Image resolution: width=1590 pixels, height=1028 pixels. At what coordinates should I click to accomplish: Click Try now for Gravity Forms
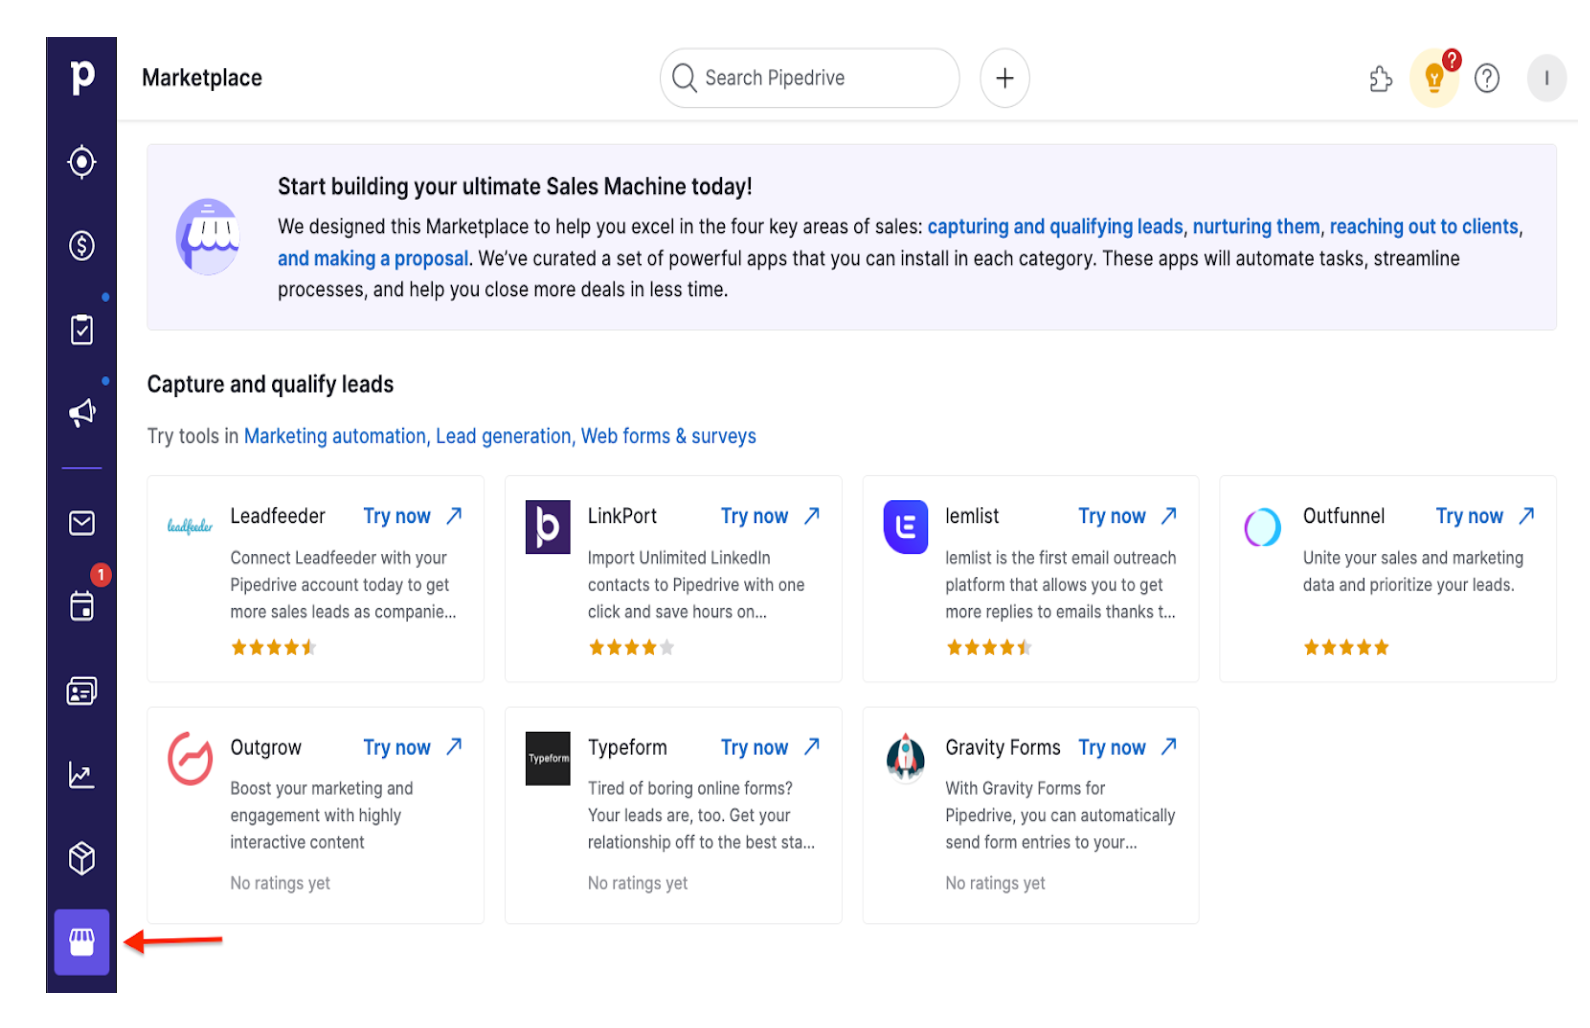[1128, 747]
